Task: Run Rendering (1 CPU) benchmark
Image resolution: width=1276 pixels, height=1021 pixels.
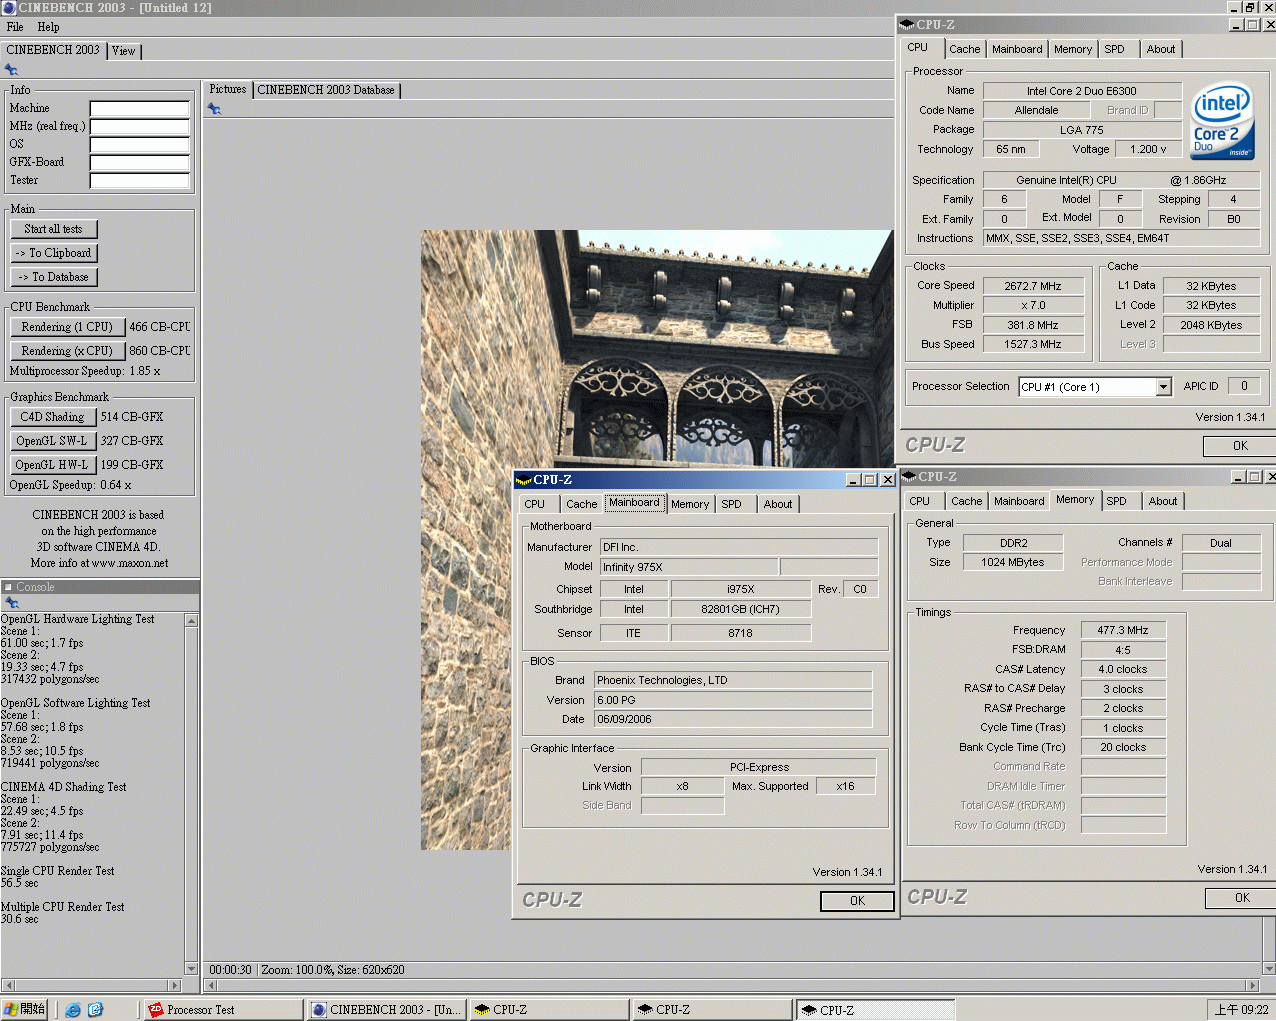Action: tap(67, 327)
